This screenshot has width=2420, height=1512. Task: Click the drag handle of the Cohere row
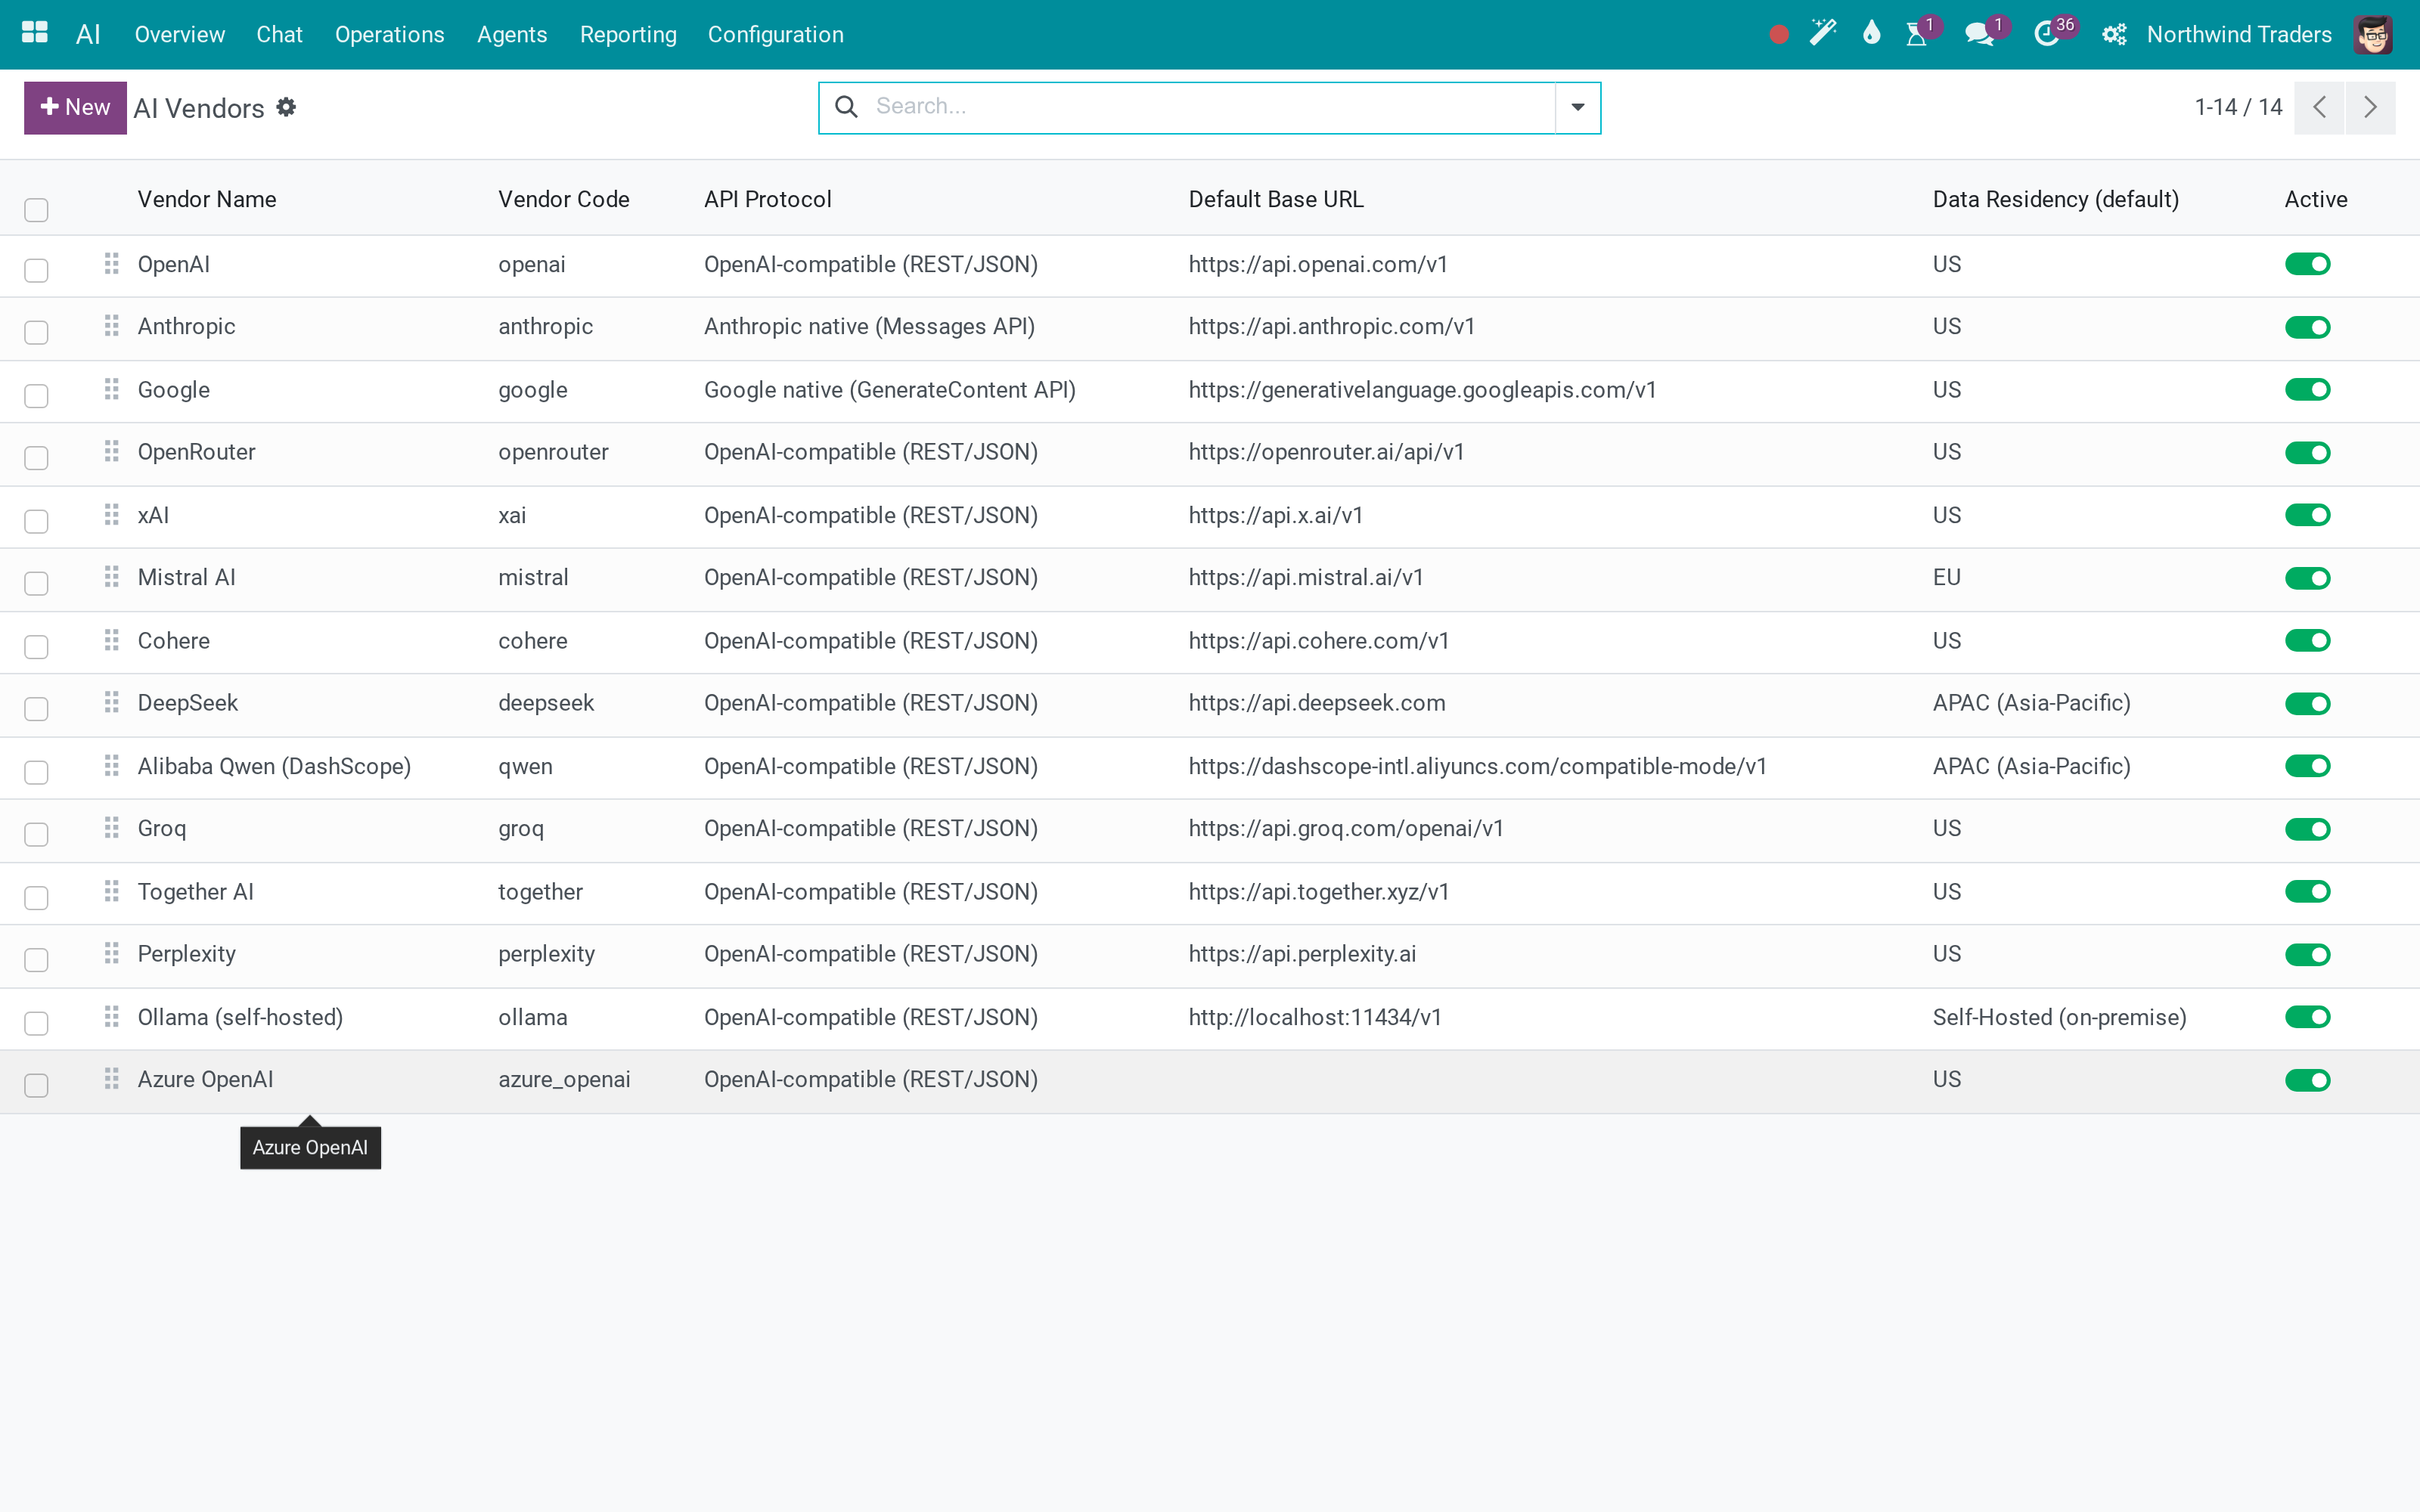coord(111,640)
